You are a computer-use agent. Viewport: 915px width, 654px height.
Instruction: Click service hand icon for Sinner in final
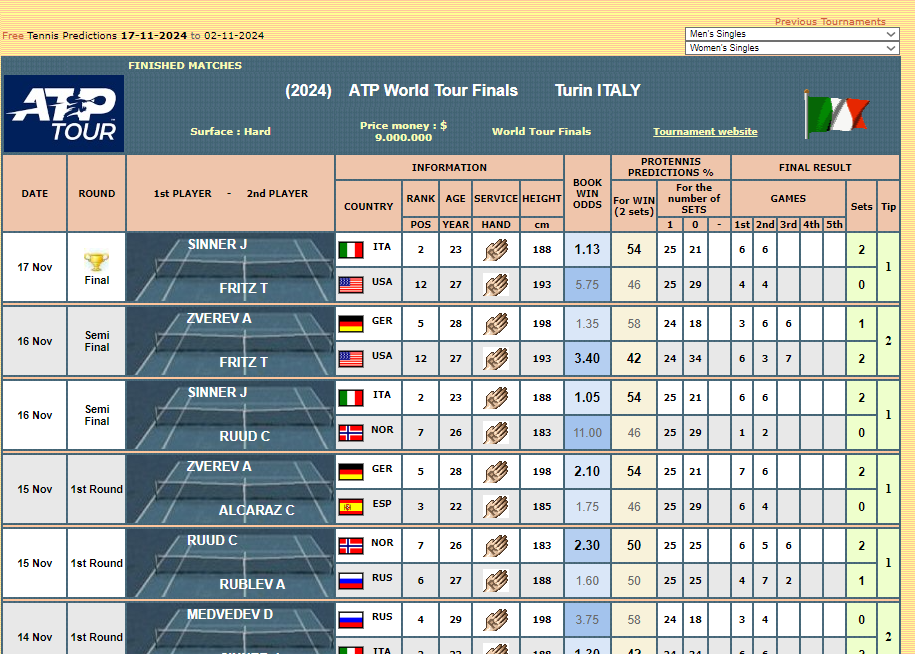tap(495, 250)
